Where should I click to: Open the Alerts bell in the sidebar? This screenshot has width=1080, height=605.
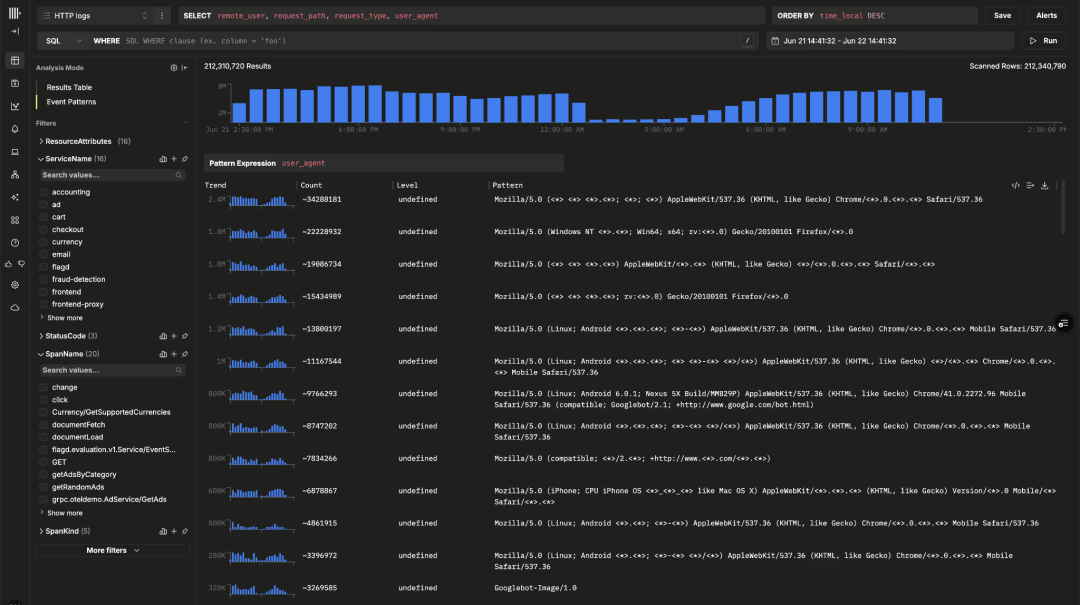tap(15, 129)
